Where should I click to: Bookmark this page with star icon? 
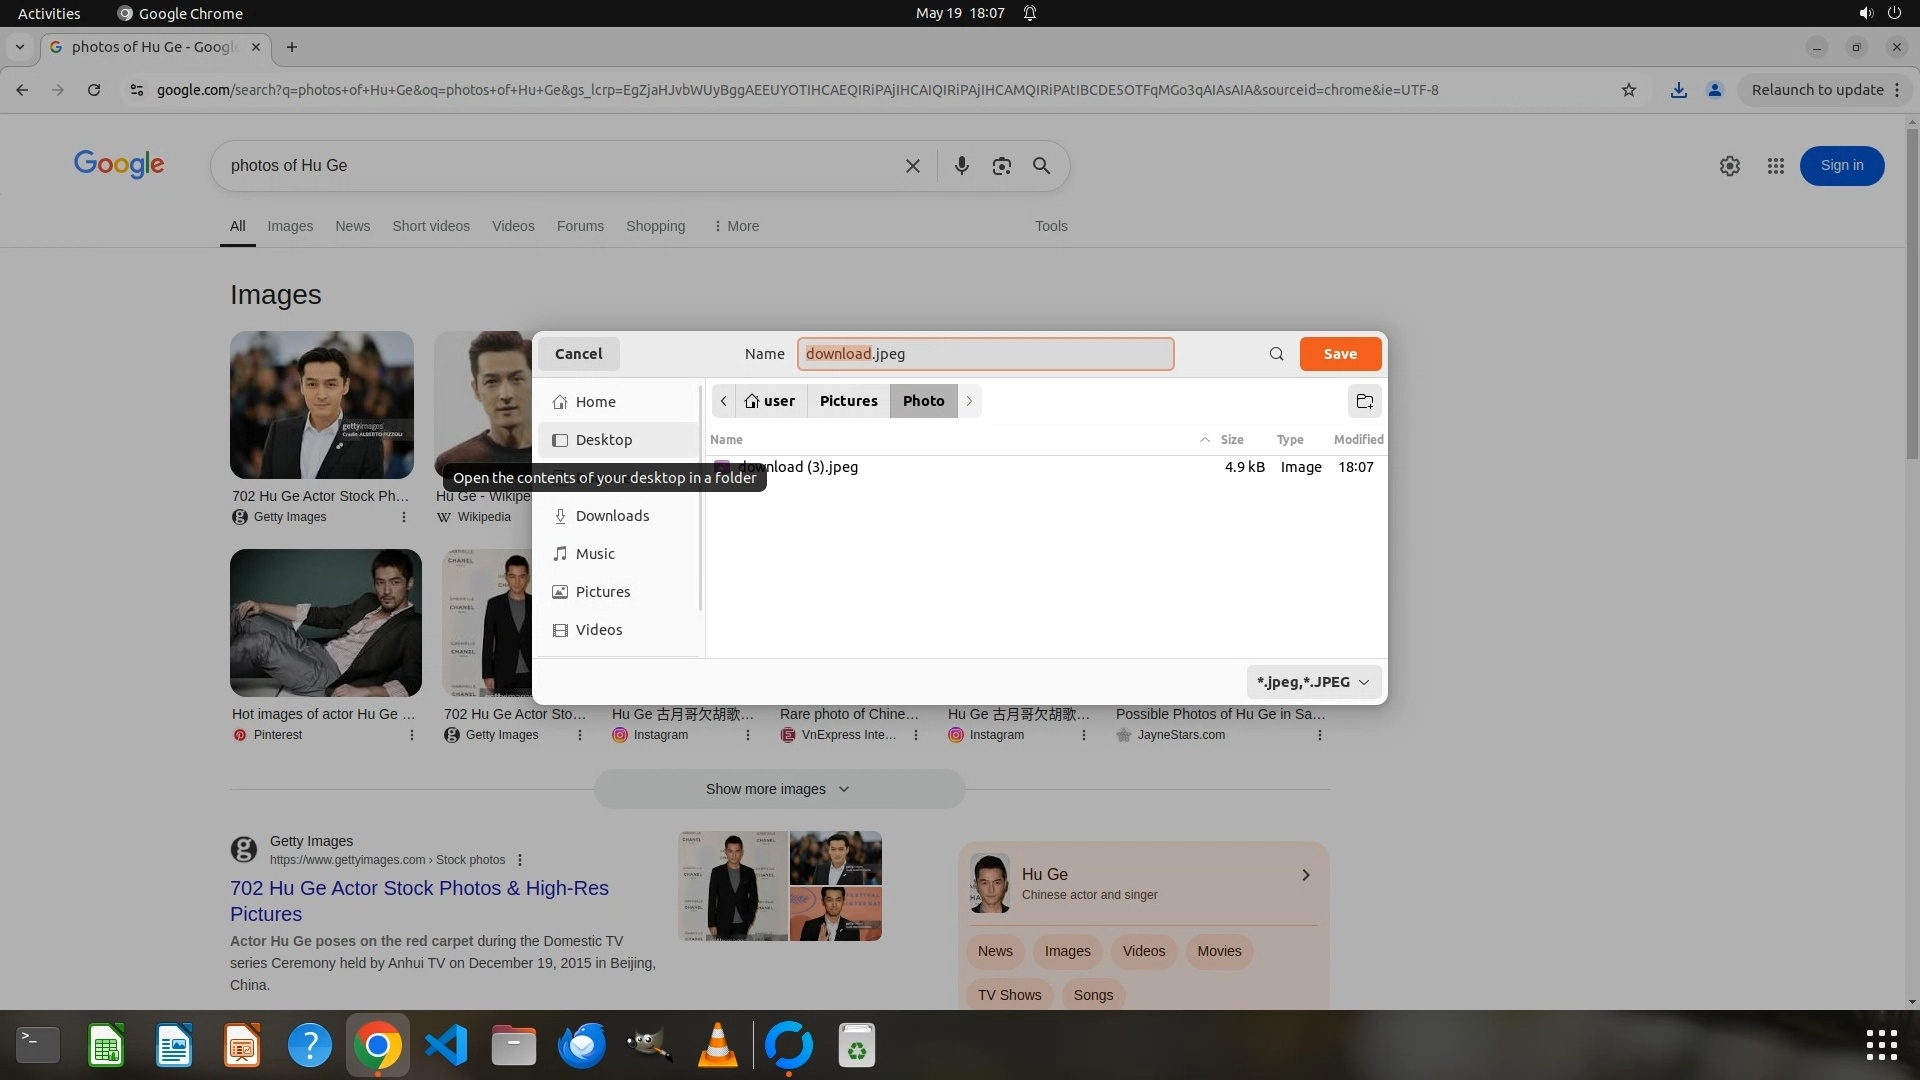(x=1628, y=90)
